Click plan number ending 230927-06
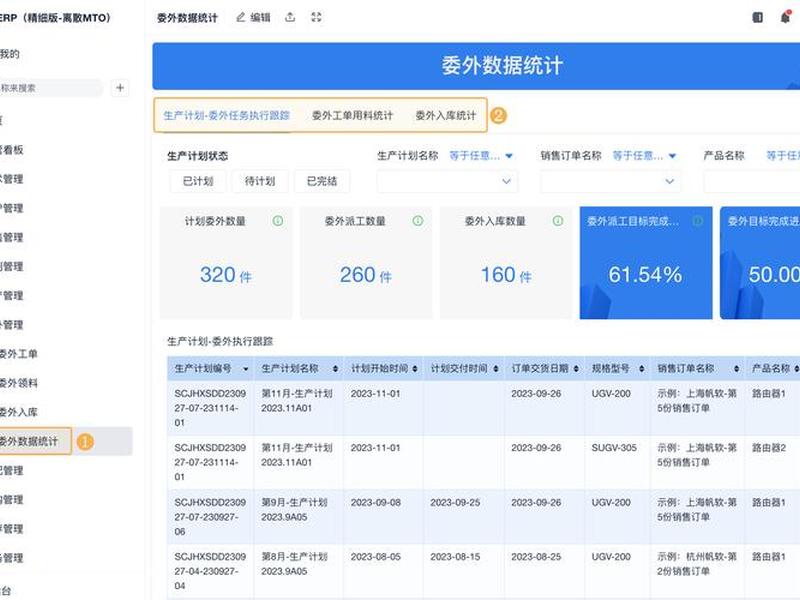Viewport: 800px width, 600px height. click(x=210, y=517)
